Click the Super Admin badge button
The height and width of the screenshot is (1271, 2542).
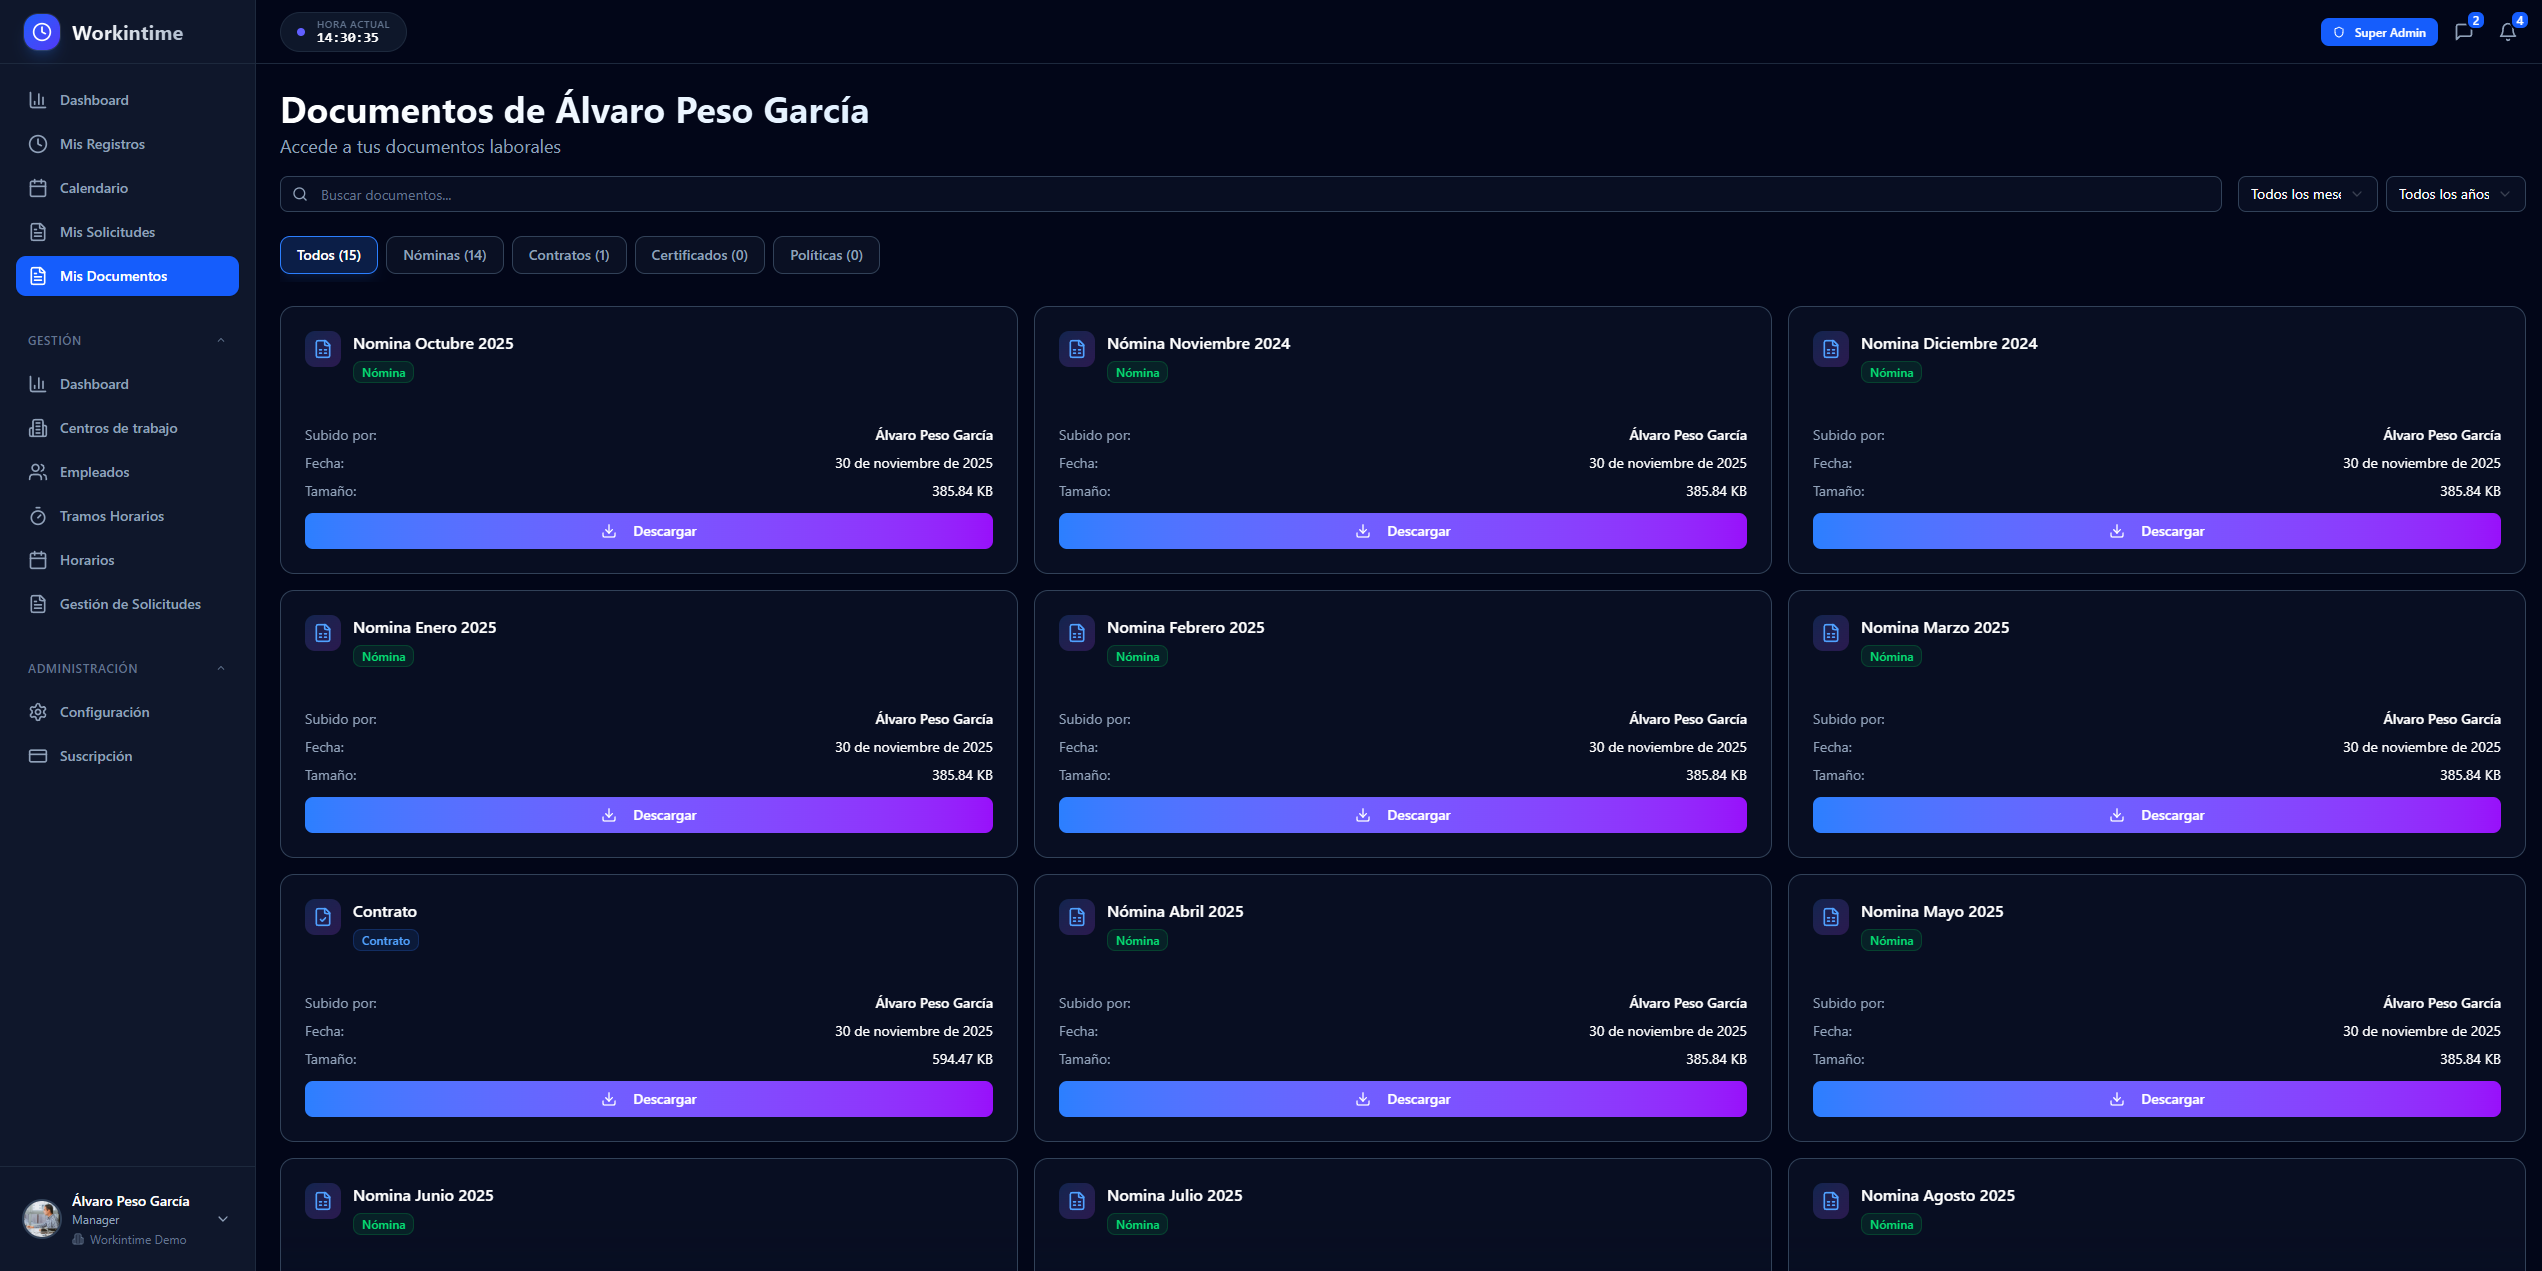2378,32
